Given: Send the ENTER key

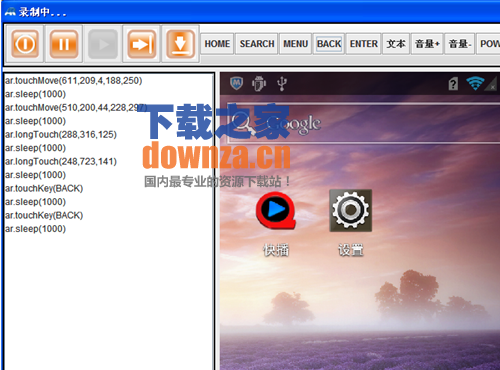Looking at the screenshot, I should click(x=363, y=44).
